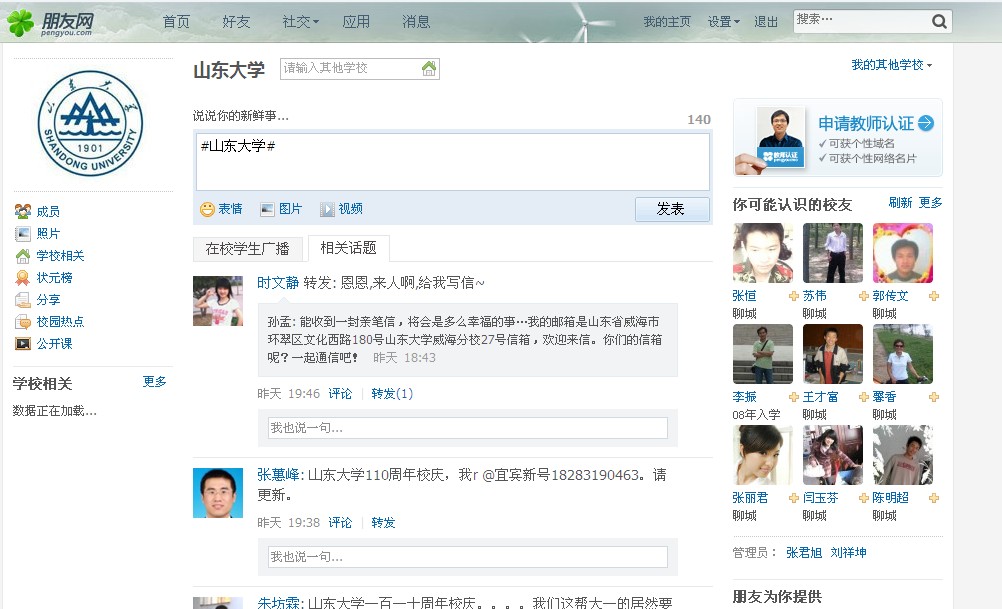Click the 图片 picture icon

pos(267,209)
